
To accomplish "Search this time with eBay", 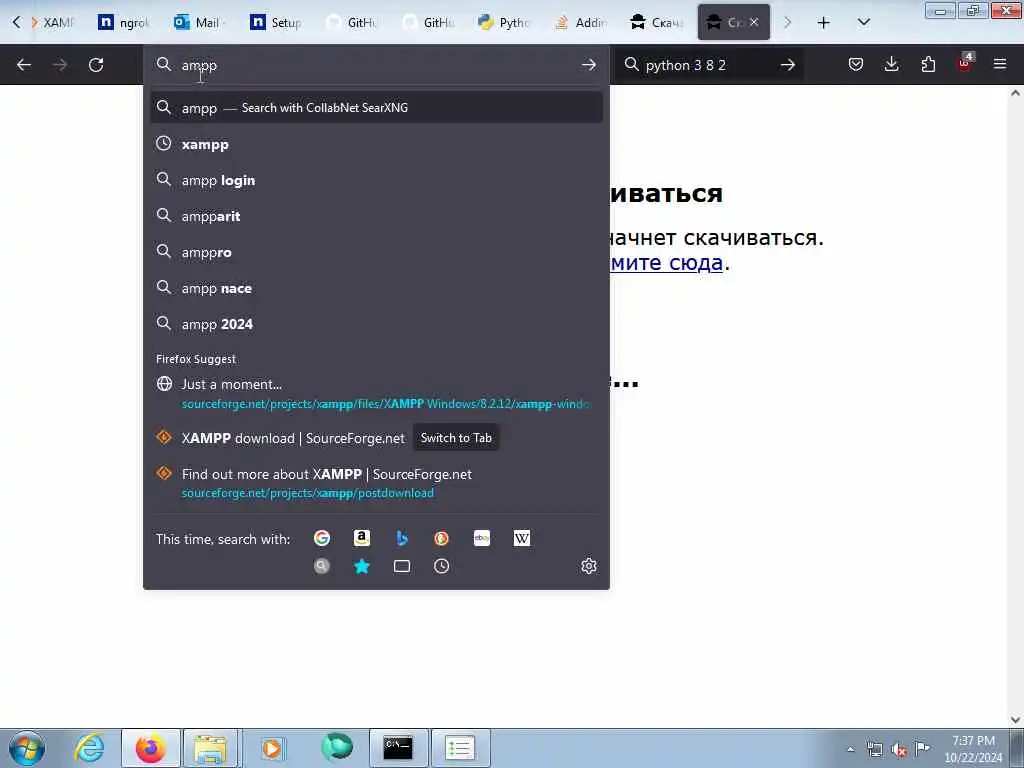I will coord(482,538).
